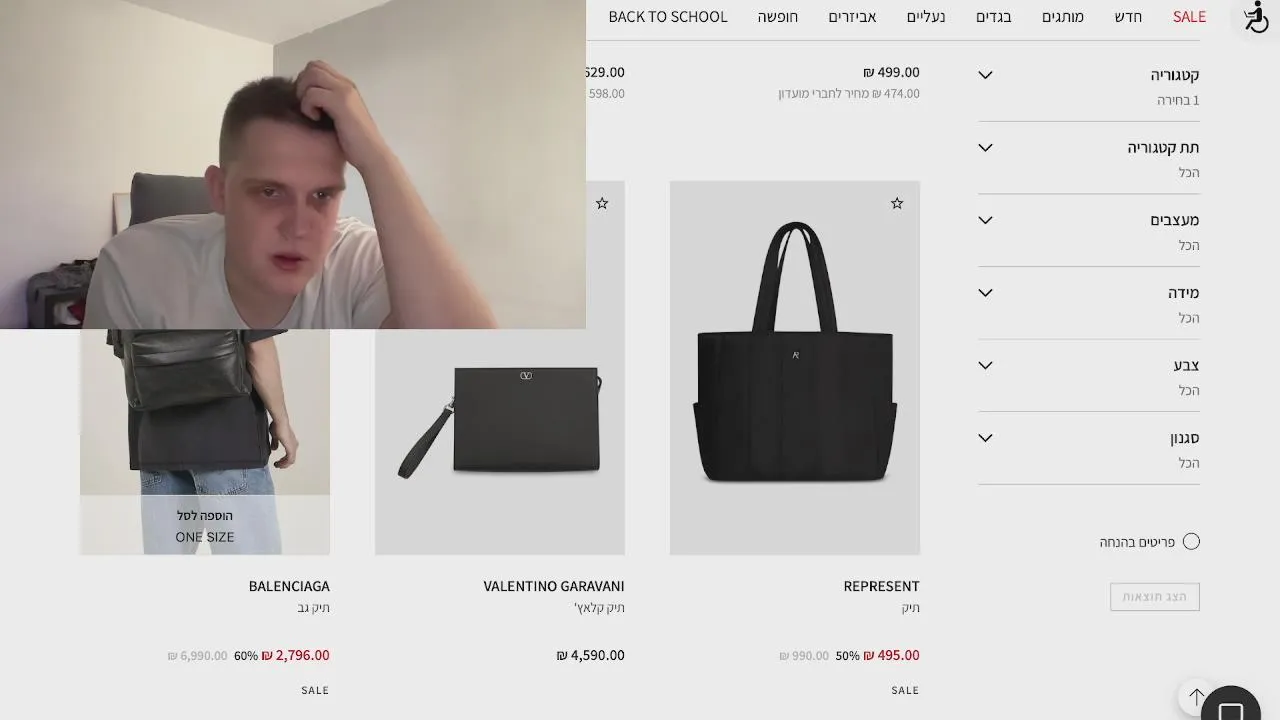Open the chat widget icon
1280x720 pixels.
tap(1231, 704)
